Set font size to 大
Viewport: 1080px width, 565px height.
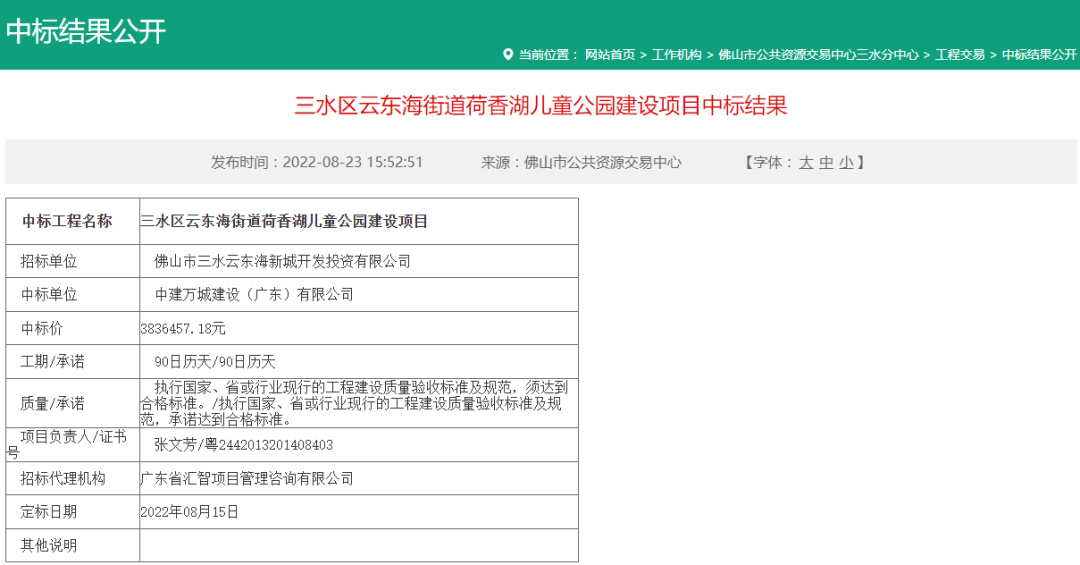[x=806, y=162]
